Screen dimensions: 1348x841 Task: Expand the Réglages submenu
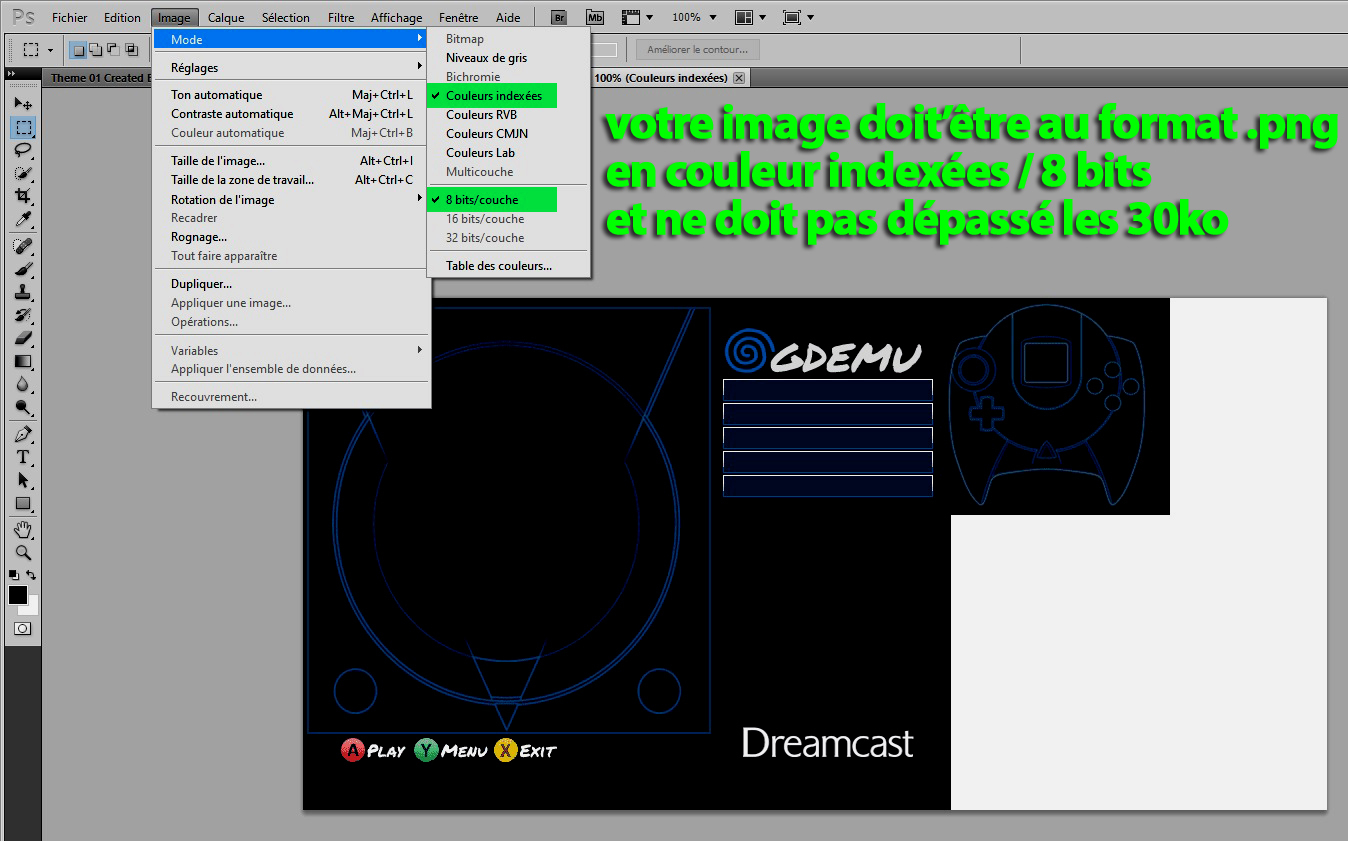(x=291, y=68)
